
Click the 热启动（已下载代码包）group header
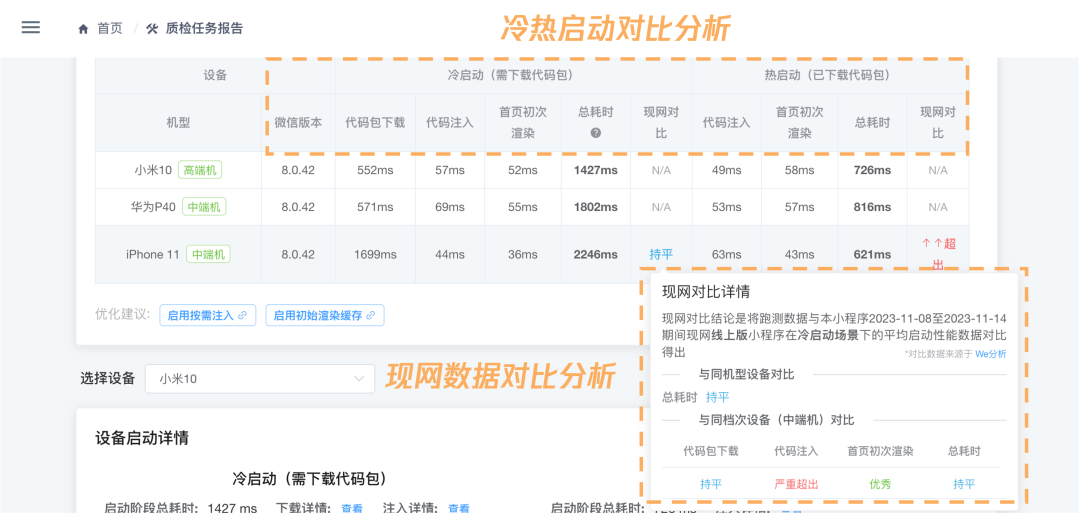[830, 75]
